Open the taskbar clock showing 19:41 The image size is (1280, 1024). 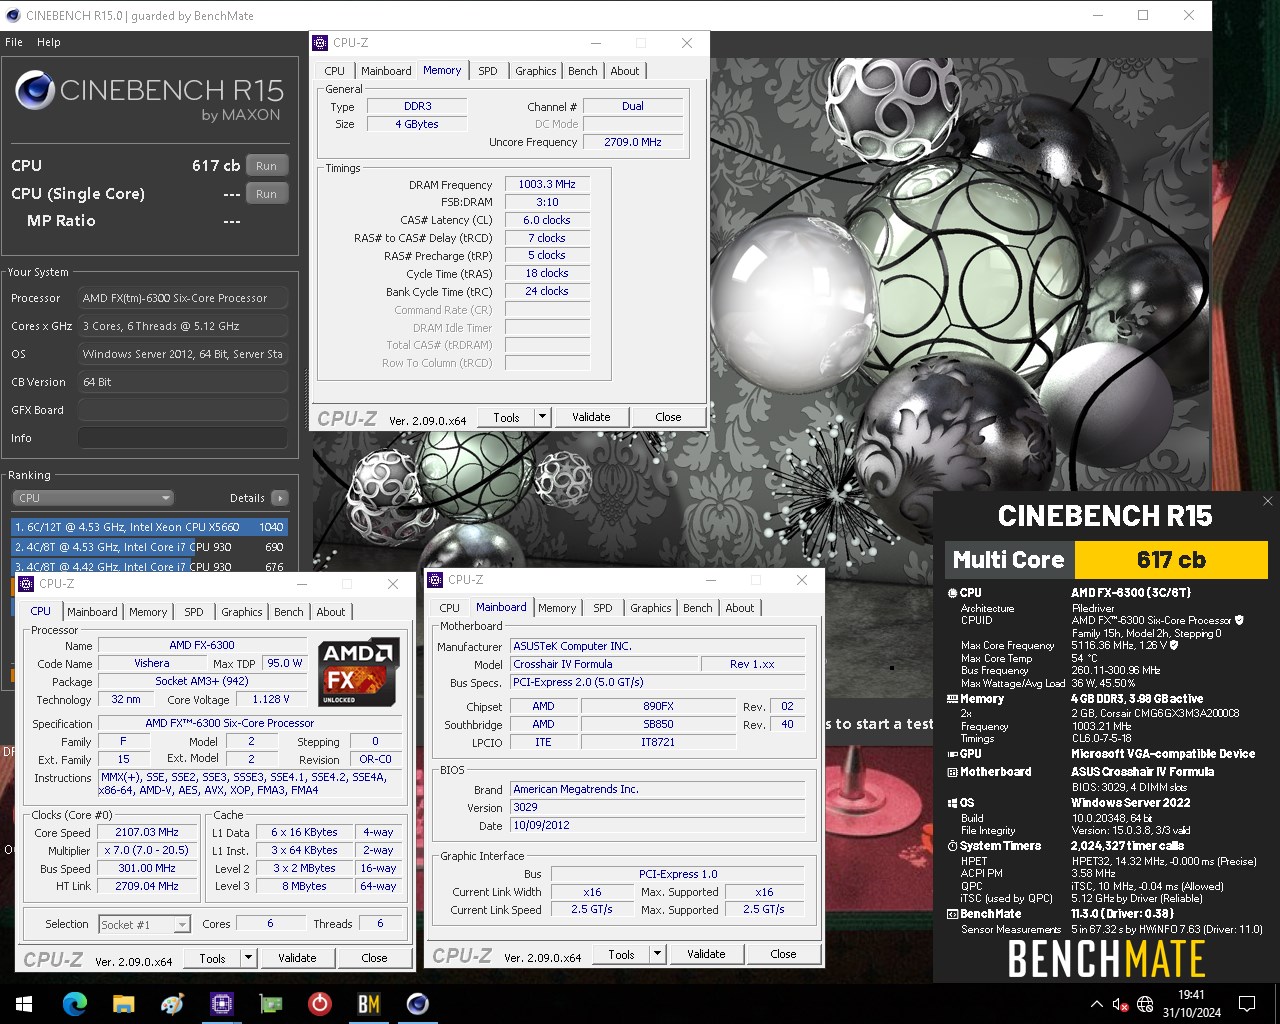tap(1192, 1004)
